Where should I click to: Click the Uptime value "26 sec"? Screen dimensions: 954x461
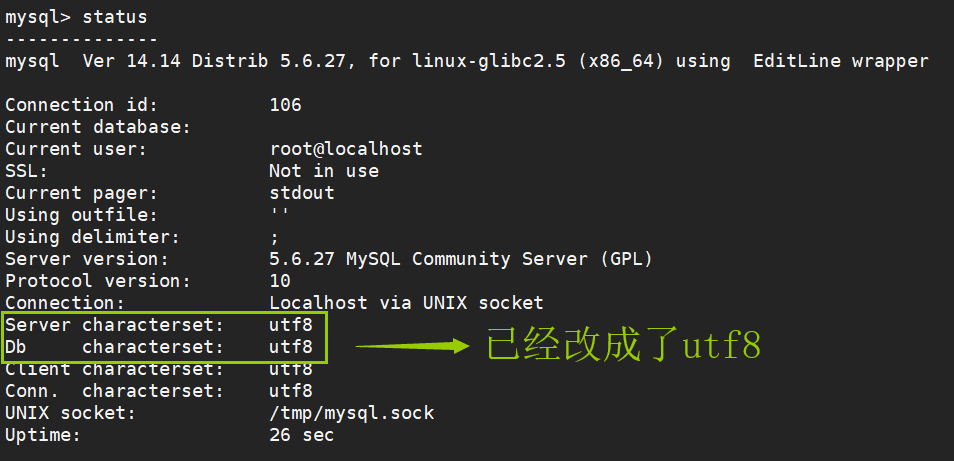click(x=301, y=435)
